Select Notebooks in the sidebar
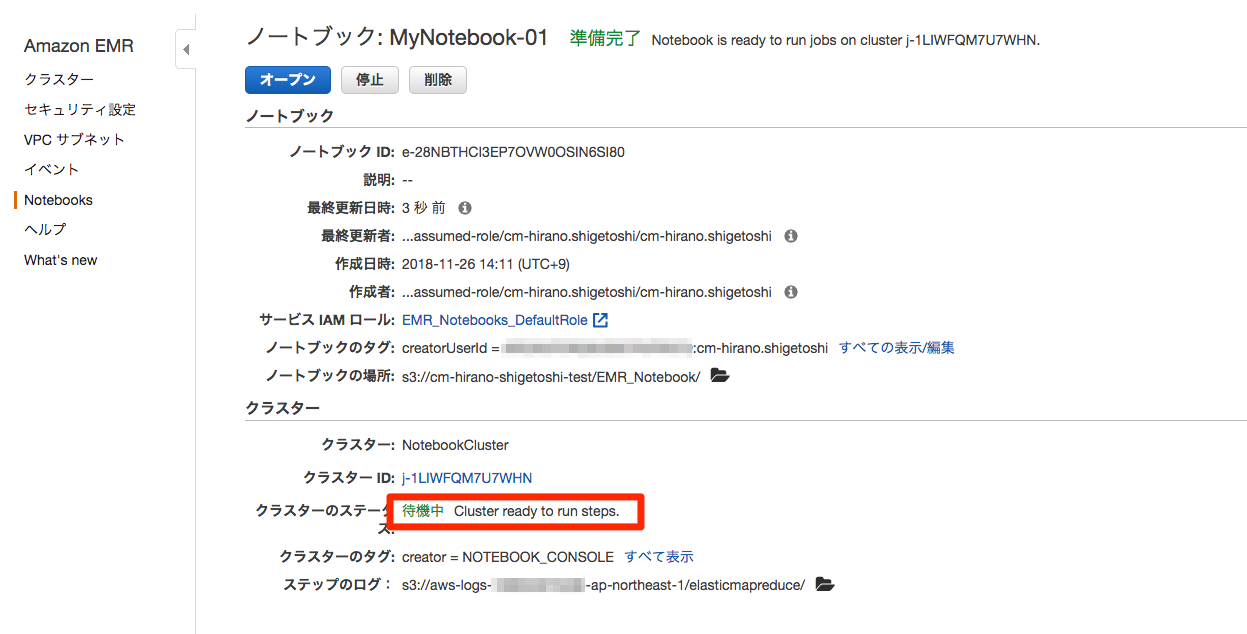This screenshot has height=634, width=1247. click(x=57, y=199)
